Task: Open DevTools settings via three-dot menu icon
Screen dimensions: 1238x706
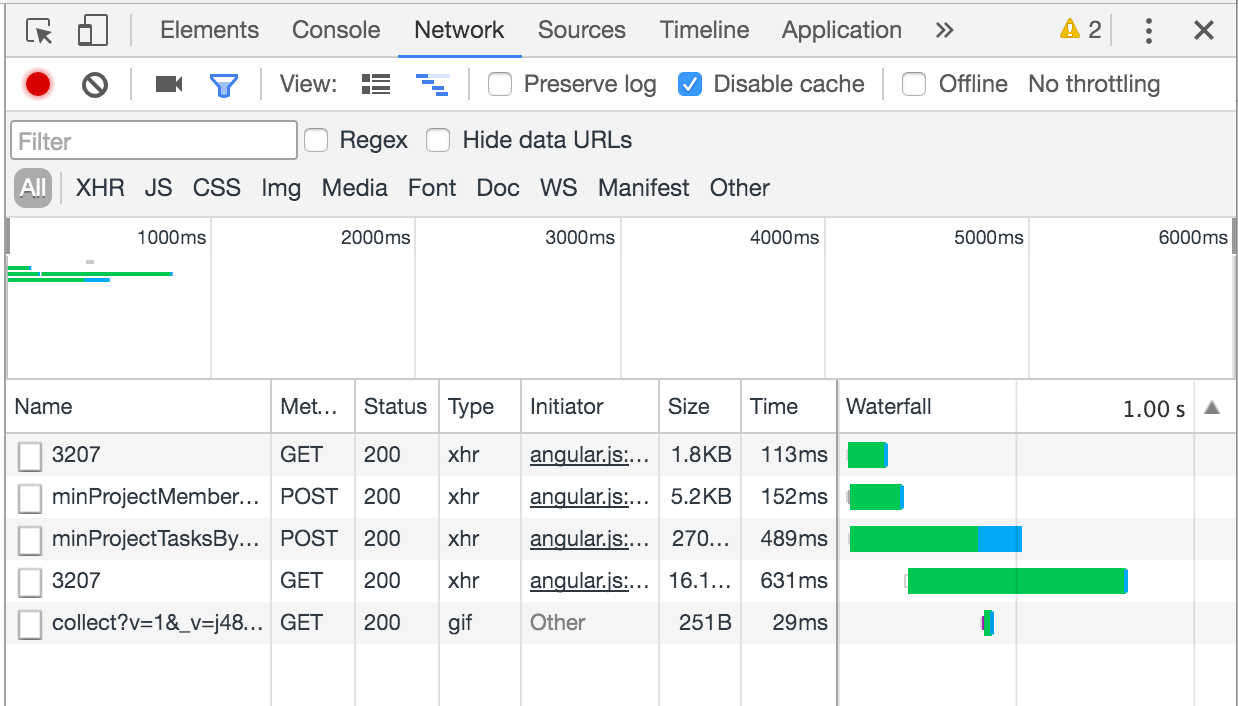Action: (1148, 30)
